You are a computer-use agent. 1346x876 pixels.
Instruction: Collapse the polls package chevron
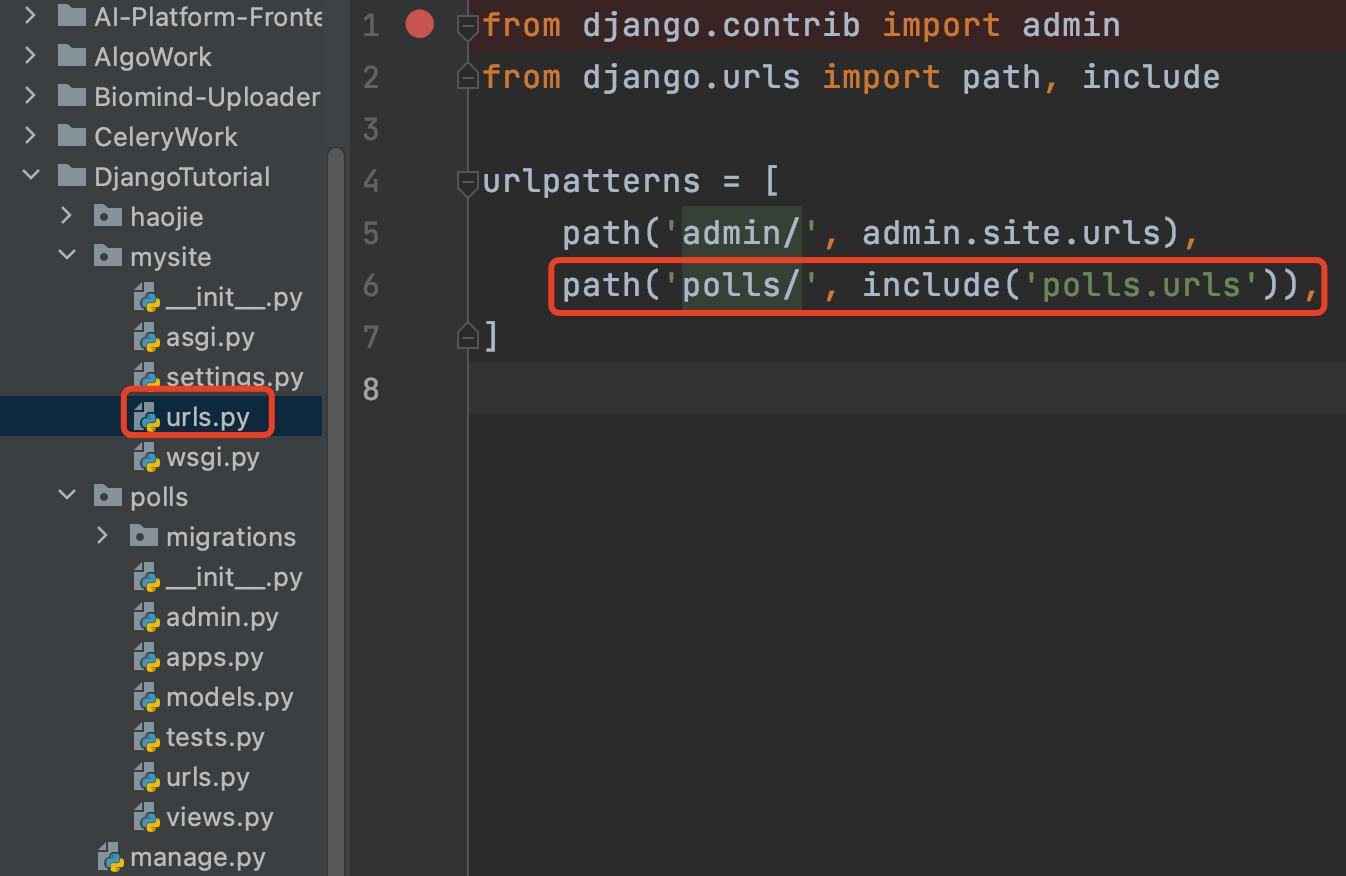(66, 496)
